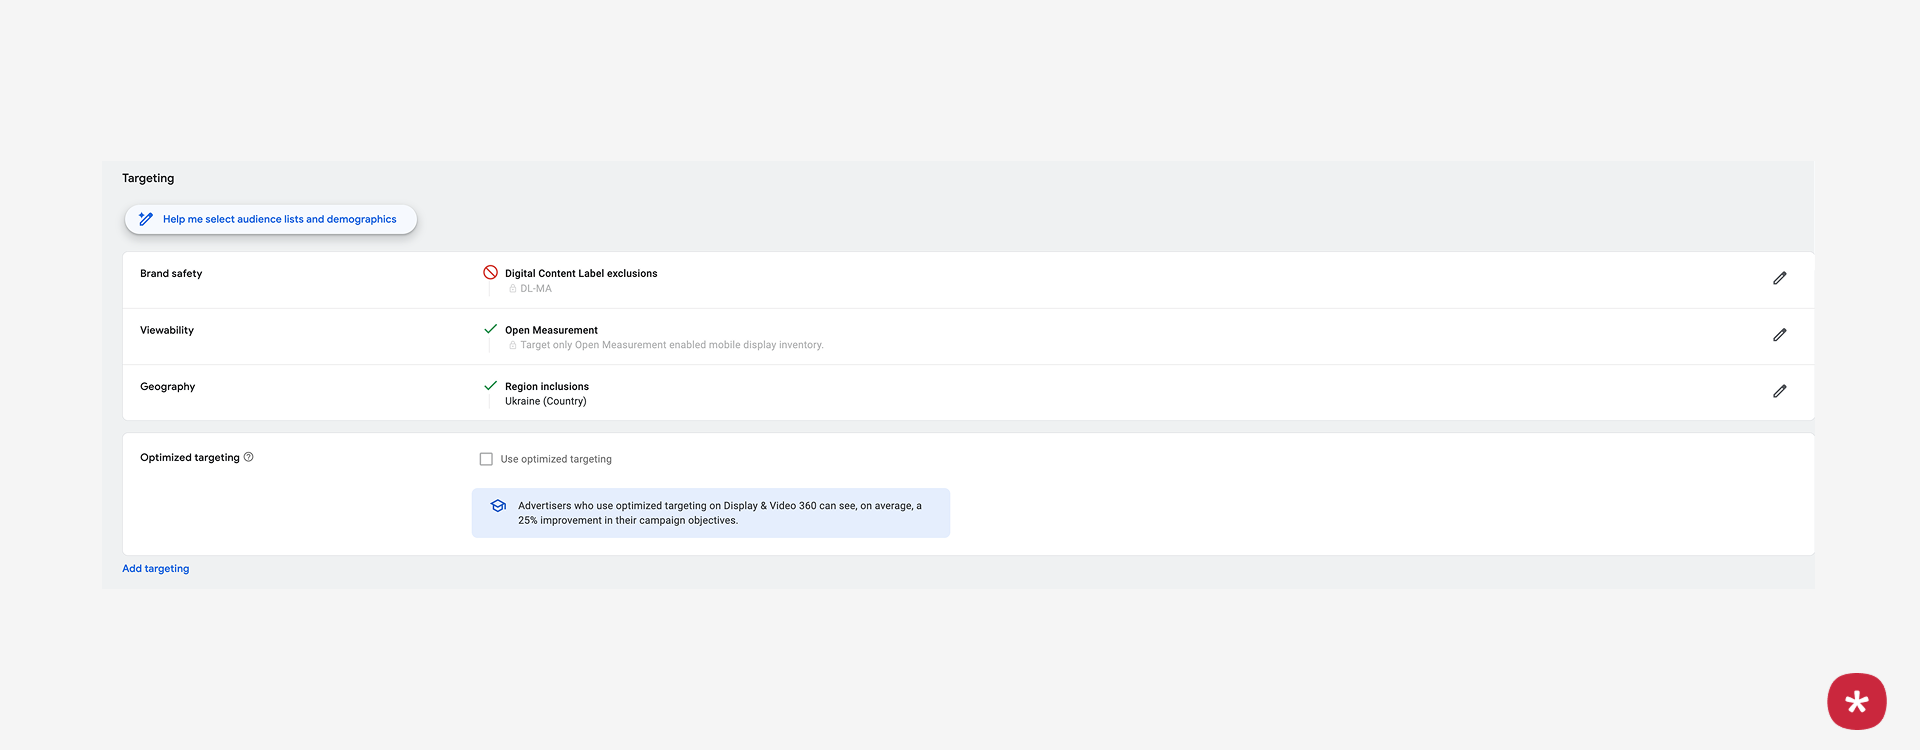Image resolution: width=1920 pixels, height=750 pixels.
Task: Click the 'Add targeting' link
Action: pyautogui.click(x=155, y=568)
